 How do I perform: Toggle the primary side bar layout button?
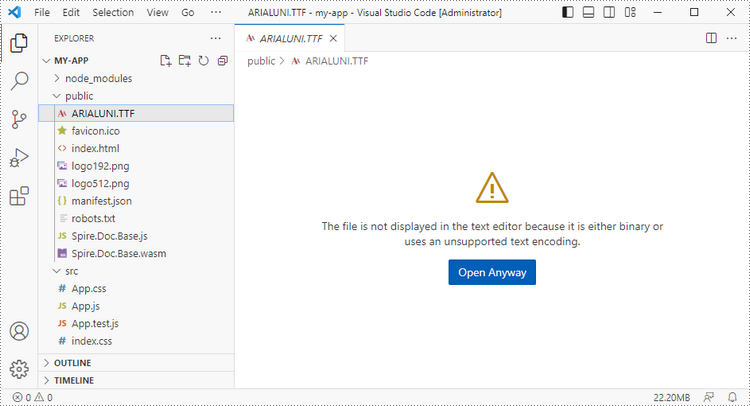(x=568, y=13)
